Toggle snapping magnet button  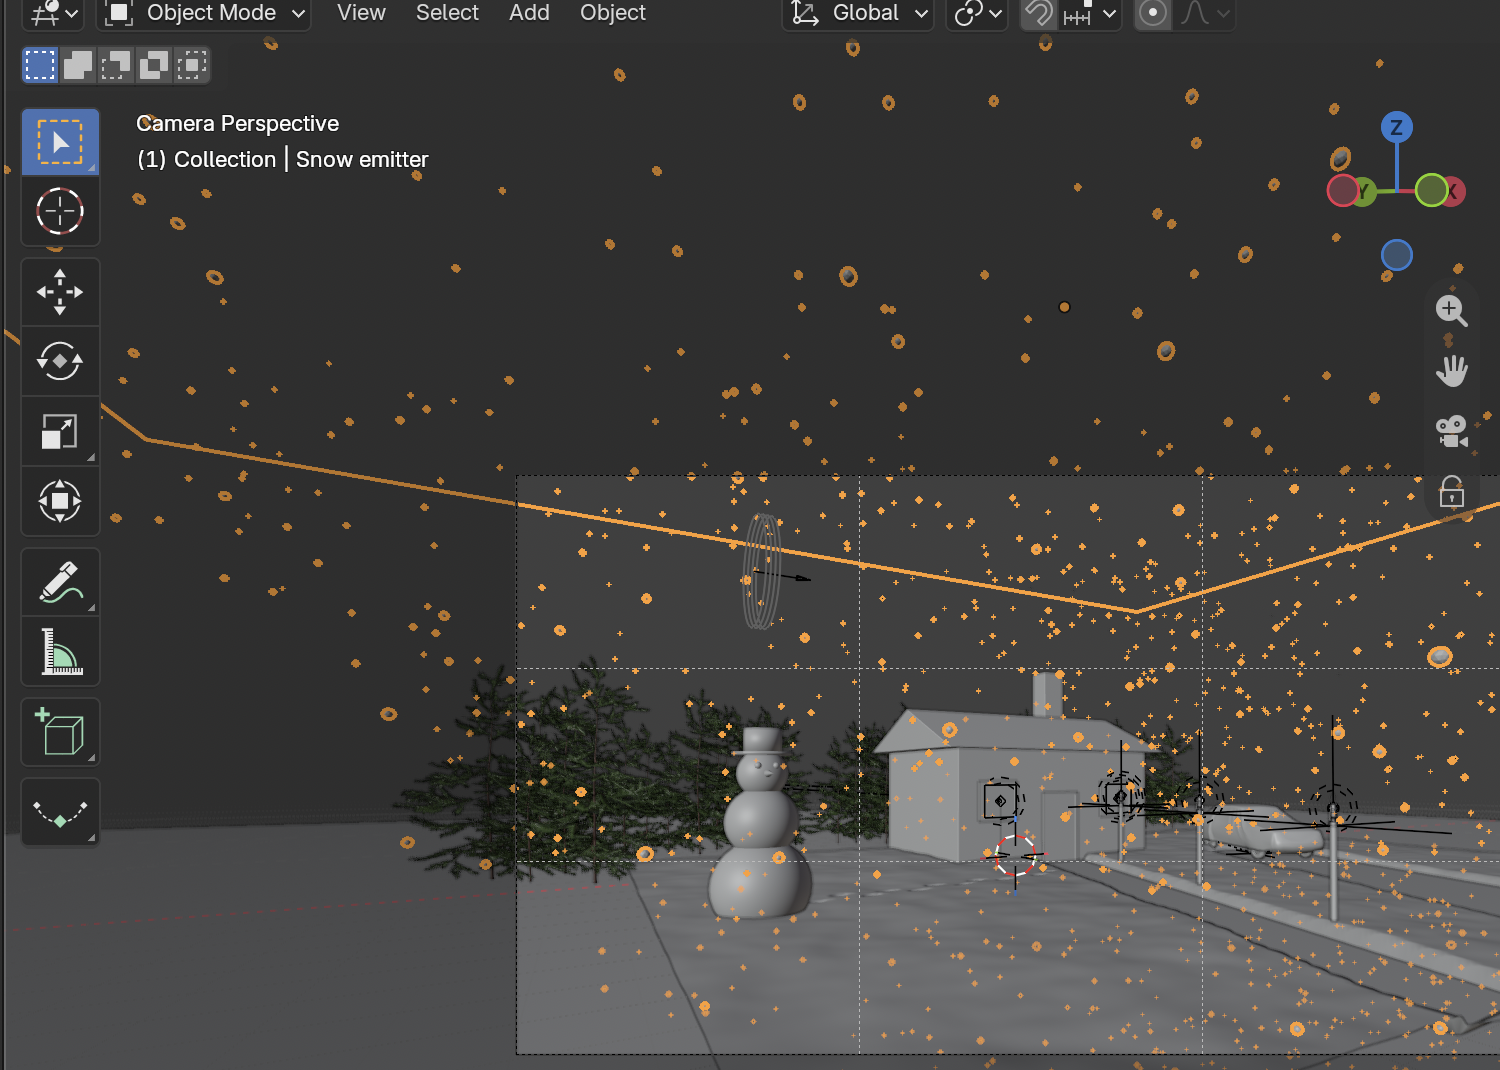coord(1039,13)
